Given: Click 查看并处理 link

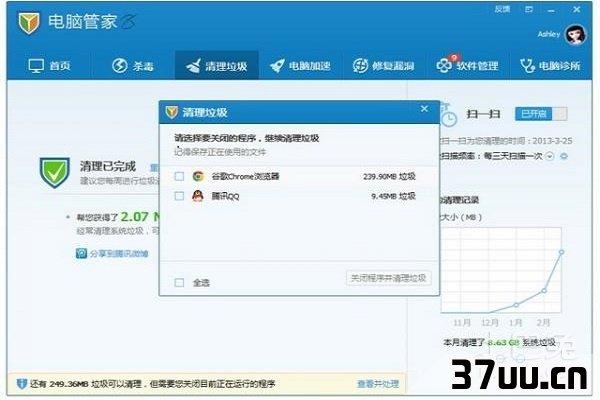Looking at the screenshot, I should pyautogui.click(x=378, y=384).
